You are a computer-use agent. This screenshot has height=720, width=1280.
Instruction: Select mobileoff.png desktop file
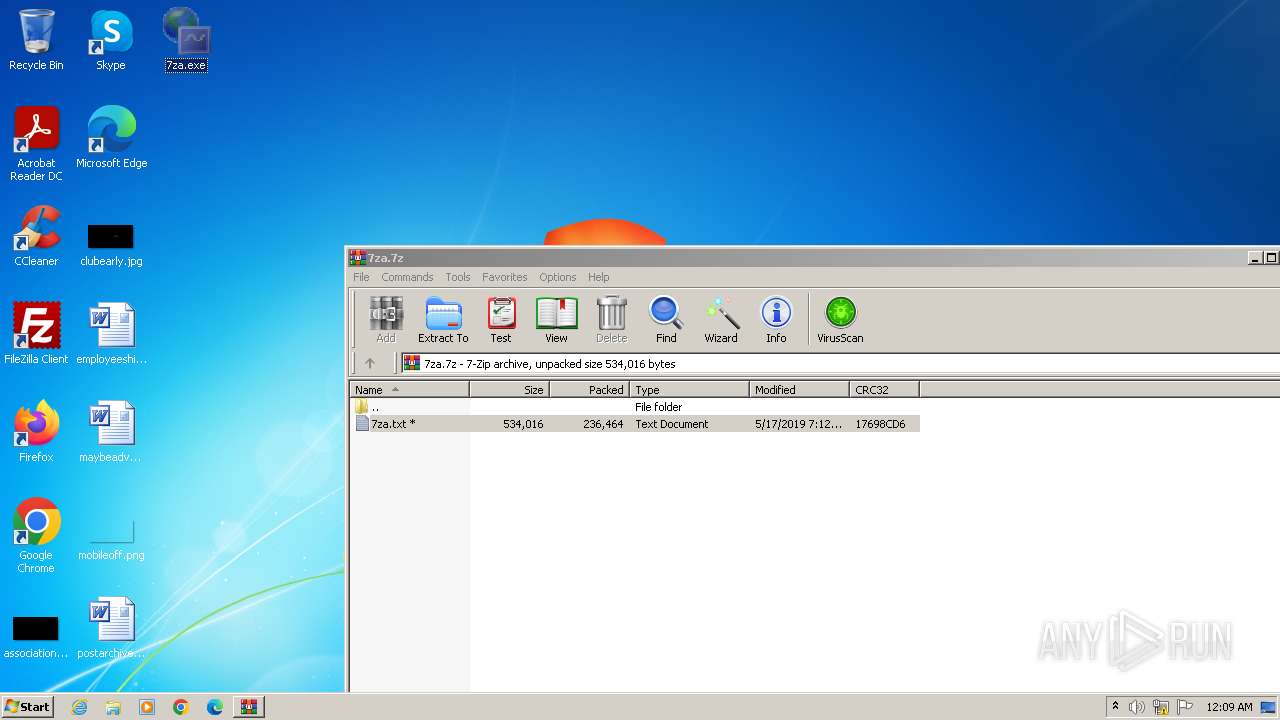[111, 540]
